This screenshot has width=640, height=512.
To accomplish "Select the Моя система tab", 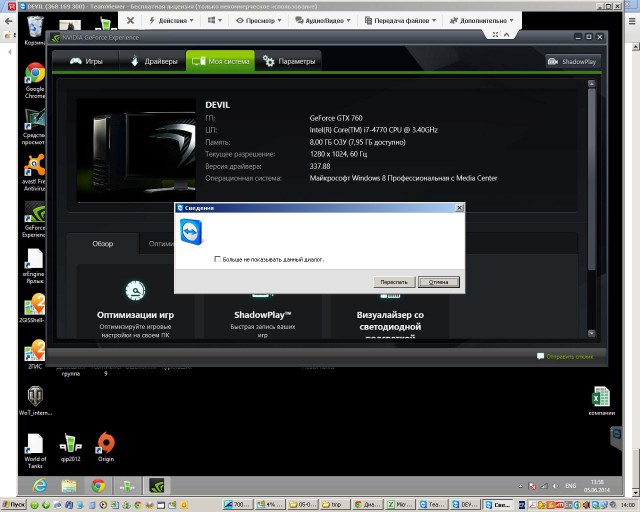I will click(x=220, y=61).
